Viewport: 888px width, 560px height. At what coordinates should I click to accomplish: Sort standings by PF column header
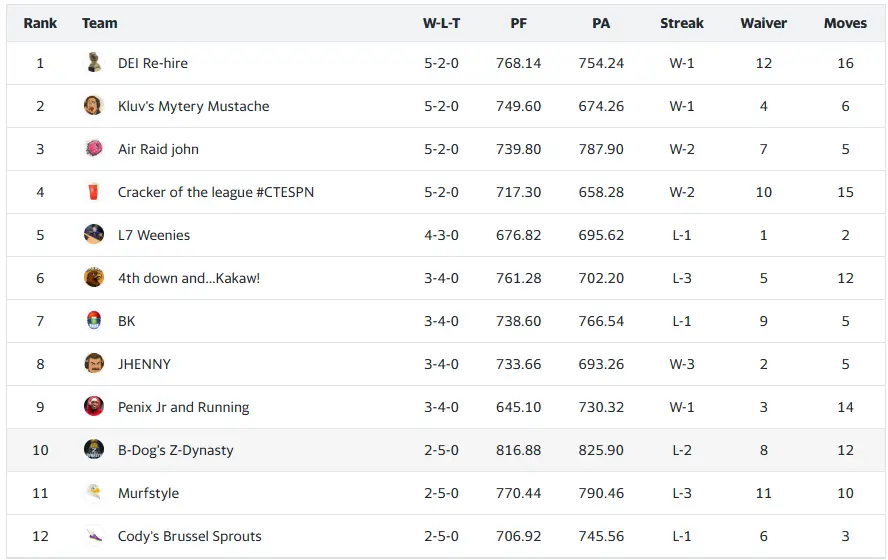coord(518,23)
